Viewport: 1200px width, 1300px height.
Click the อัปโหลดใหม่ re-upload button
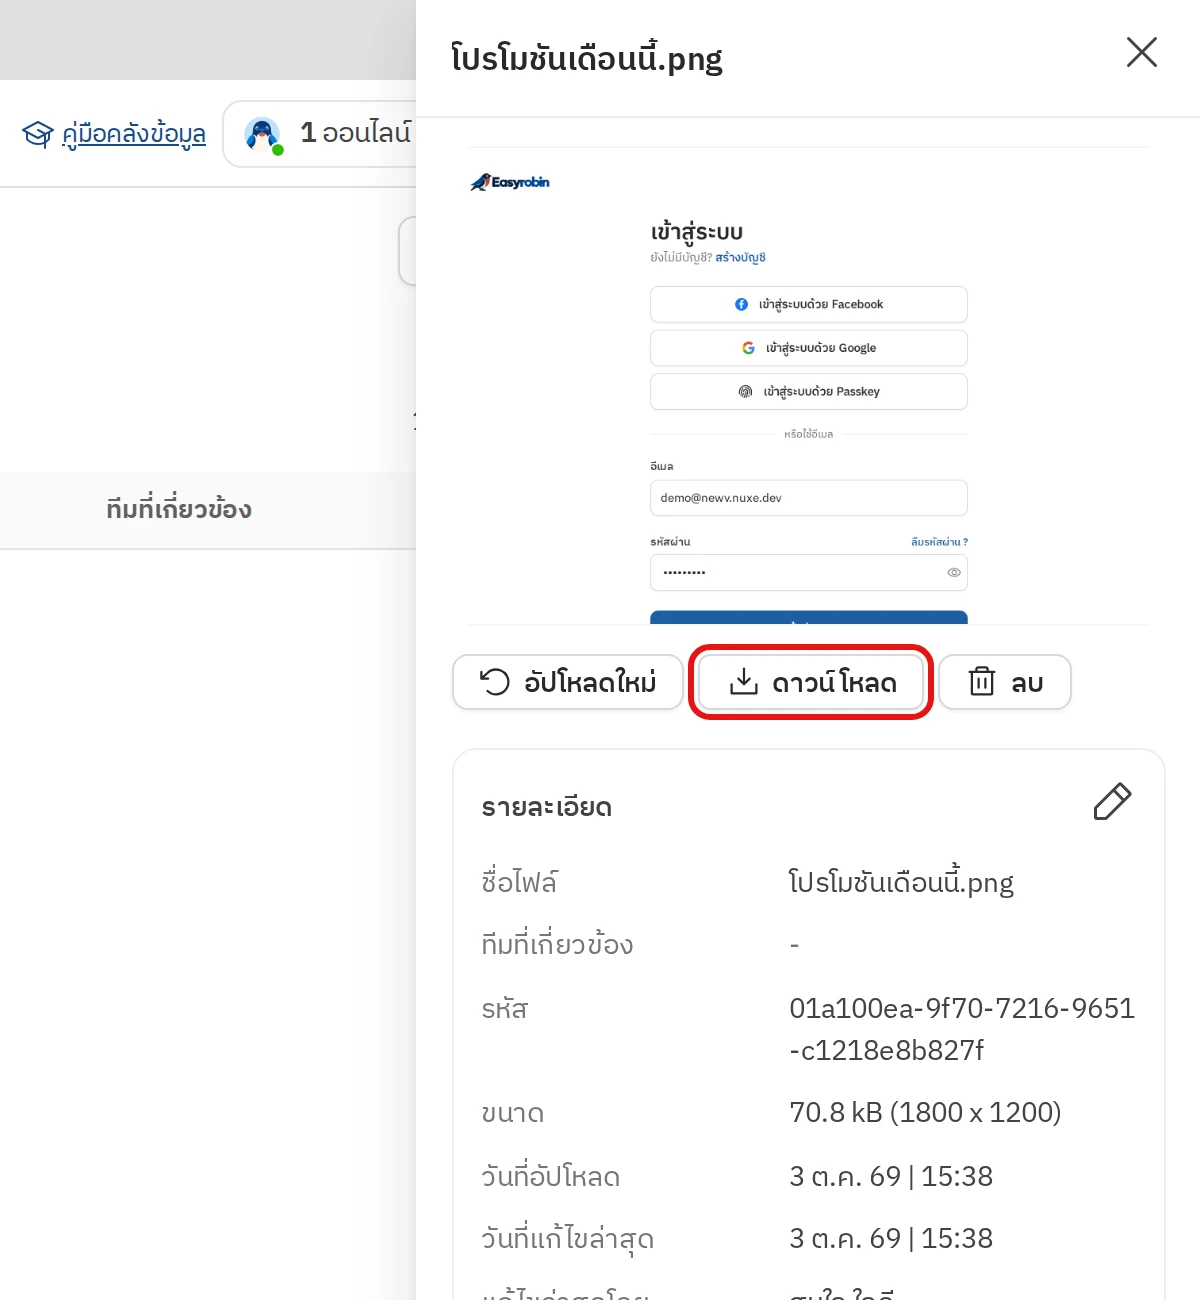[x=568, y=682]
